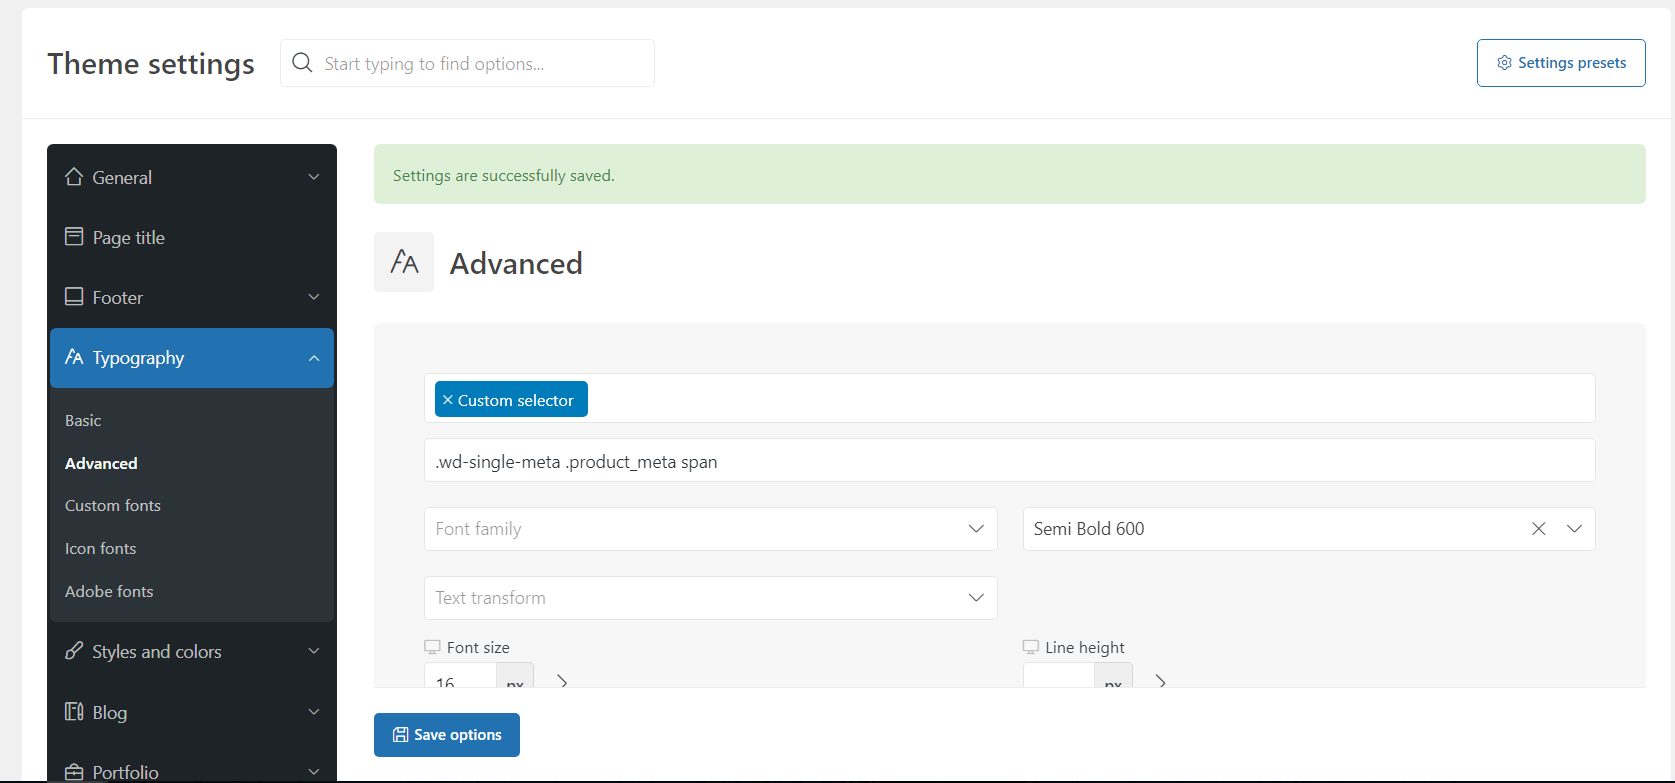Click the custom CSS selector text field

1009,461
